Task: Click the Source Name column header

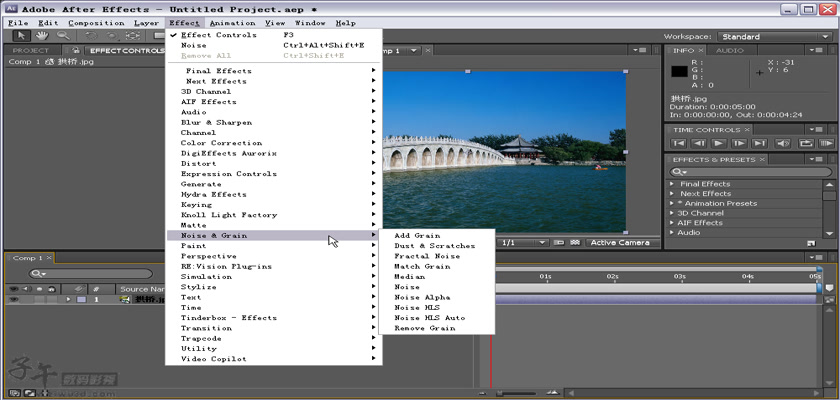Action: 140,289
